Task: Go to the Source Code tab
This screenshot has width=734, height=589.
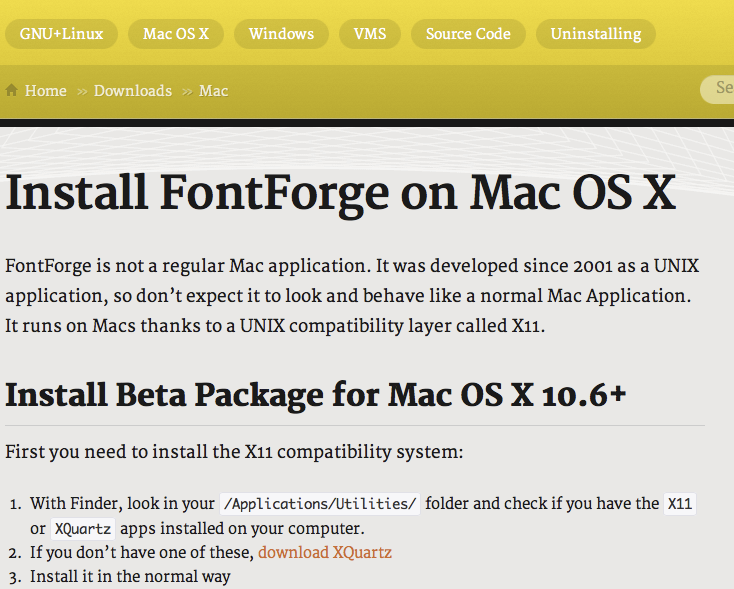Action: pyautogui.click(x=468, y=34)
